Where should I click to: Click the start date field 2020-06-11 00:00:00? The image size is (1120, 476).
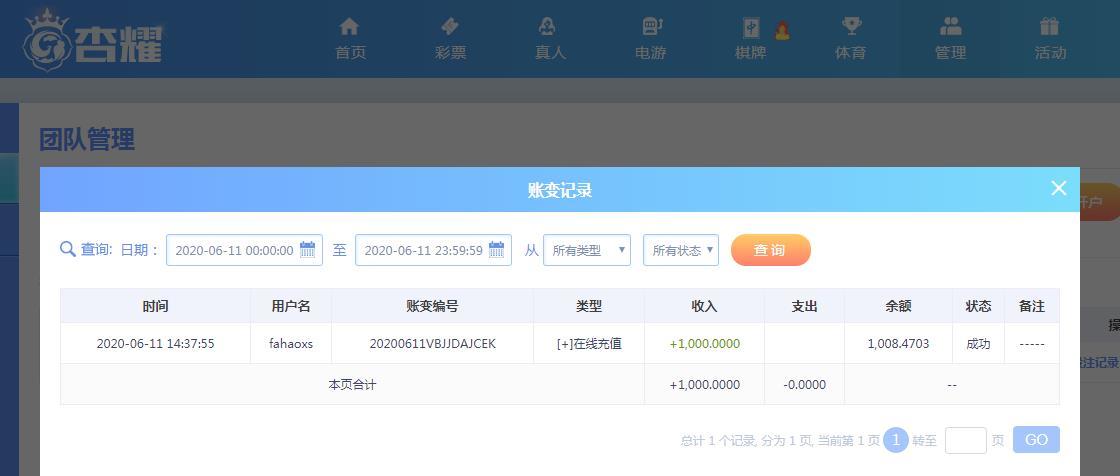click(x=244, y=250)
